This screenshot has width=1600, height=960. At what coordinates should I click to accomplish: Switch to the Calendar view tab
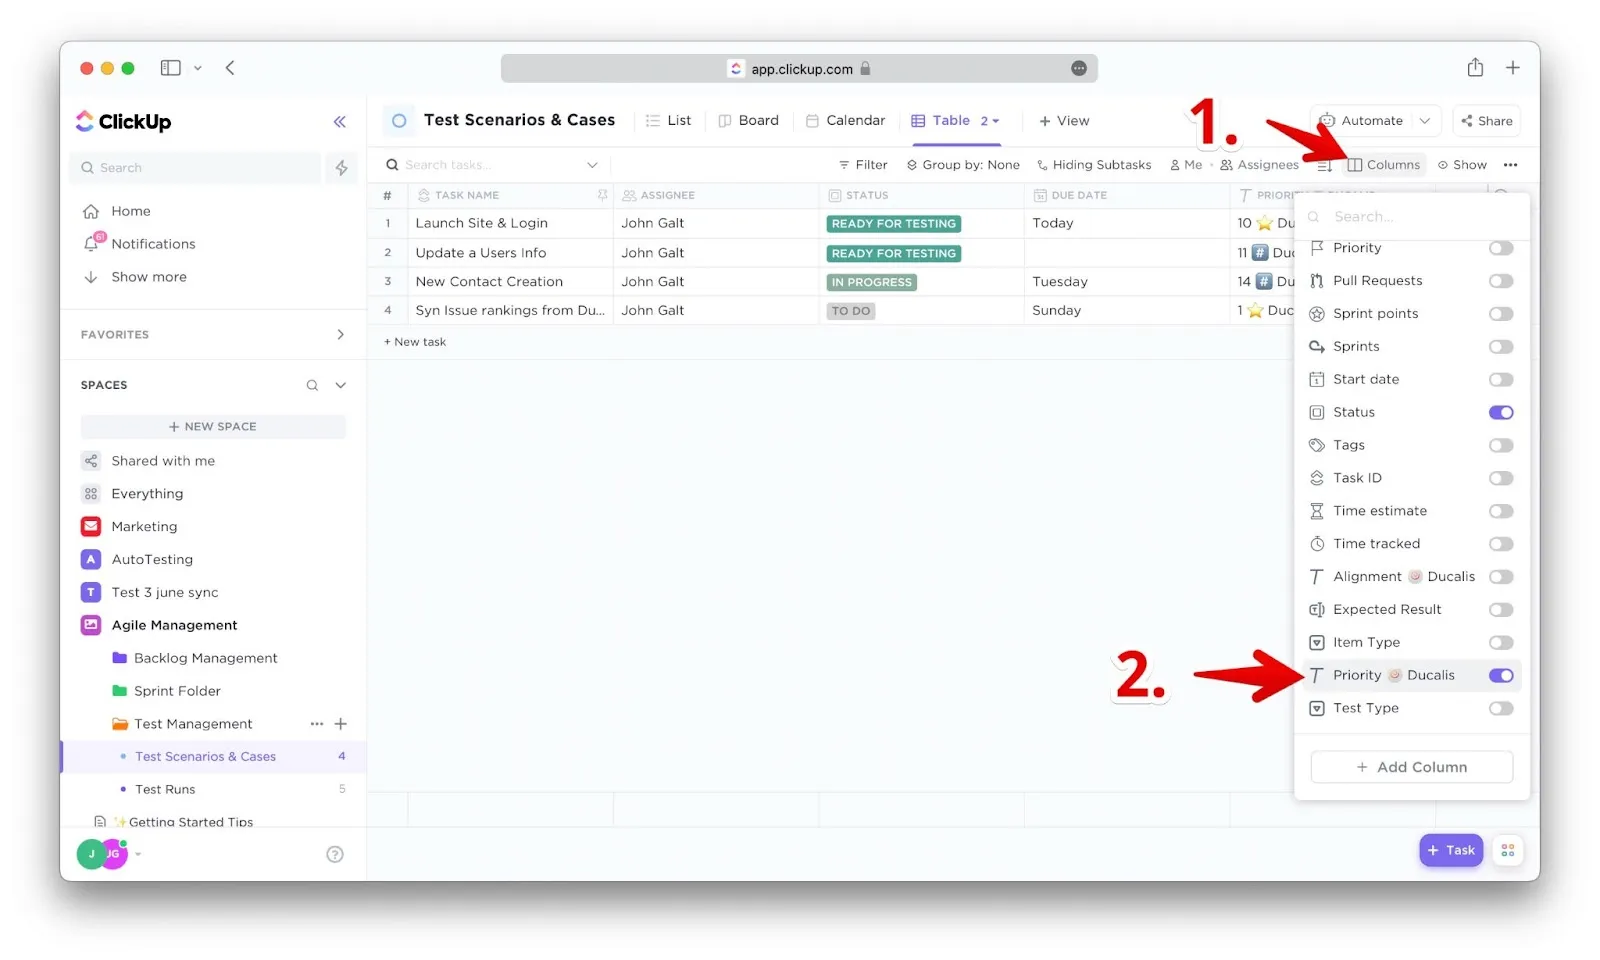point(845,121)
